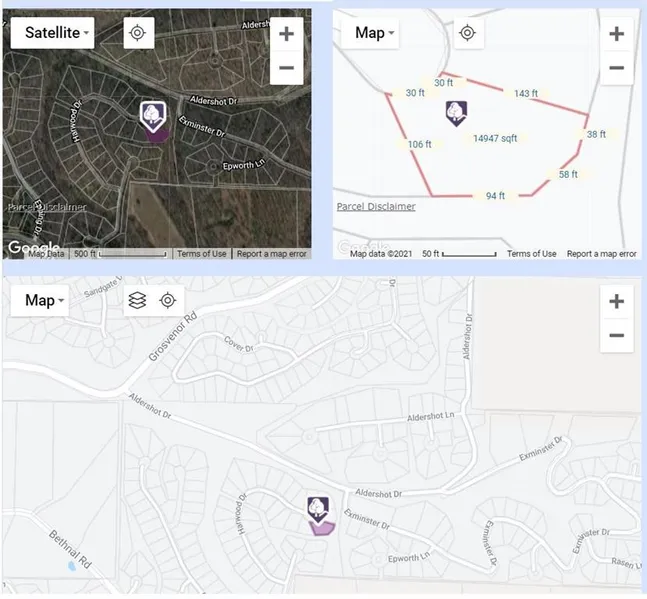Click the 14947 sqft parcel area label
The image size is (647, 599).
tap(494, 139)
